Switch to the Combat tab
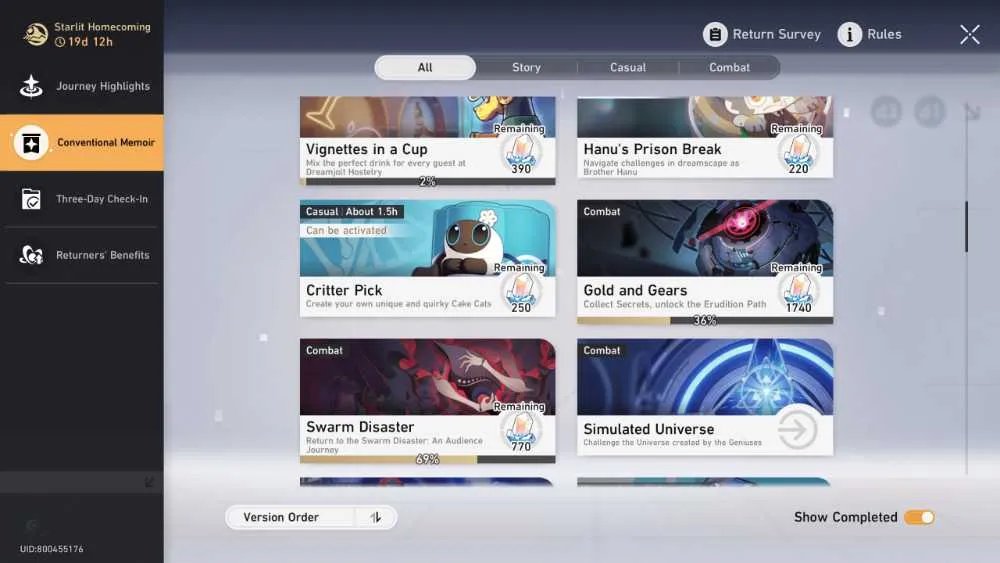This screenshot has width=1000, height=563. tap(730, 68)
